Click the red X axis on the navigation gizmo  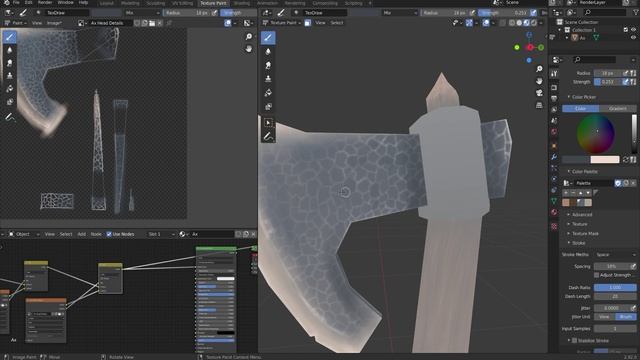pos(530,48)
